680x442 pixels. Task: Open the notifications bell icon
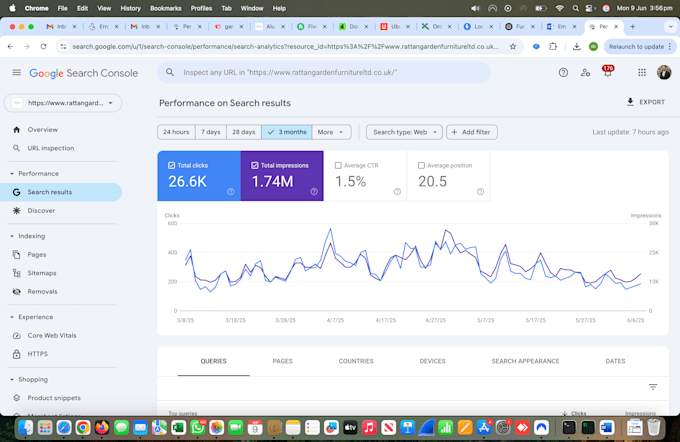tap(608, 72)
